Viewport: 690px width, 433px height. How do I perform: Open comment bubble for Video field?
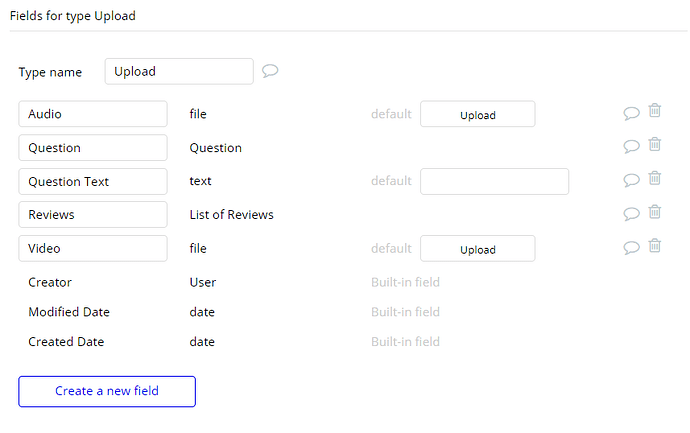[631, 248]
